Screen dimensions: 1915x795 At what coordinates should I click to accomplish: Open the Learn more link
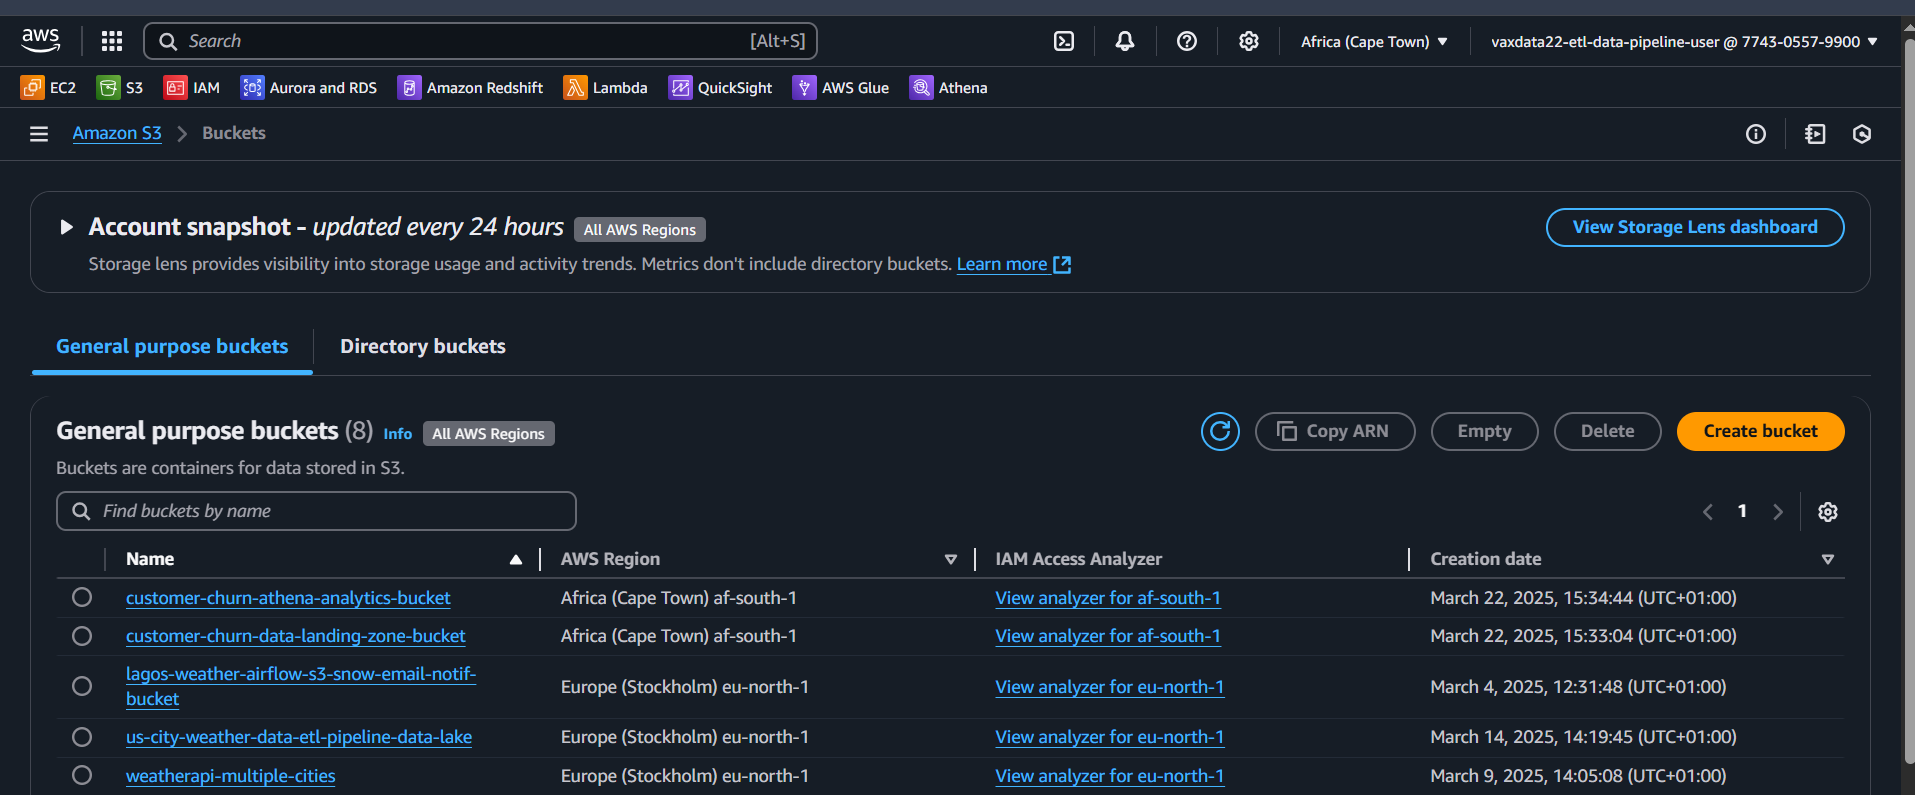pyautogui.click(x=1013, y=264)
